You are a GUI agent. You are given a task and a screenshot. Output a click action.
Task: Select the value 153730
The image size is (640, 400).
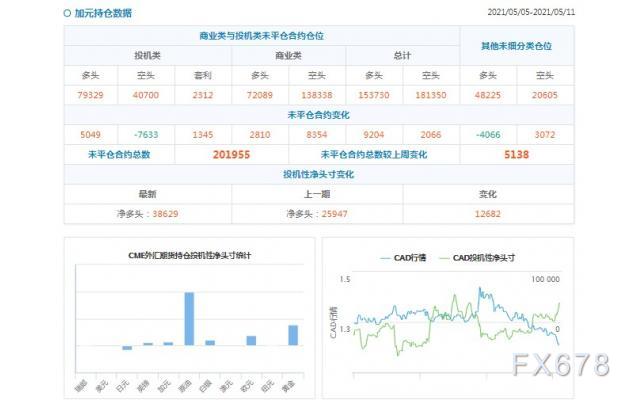pos(374,95)
